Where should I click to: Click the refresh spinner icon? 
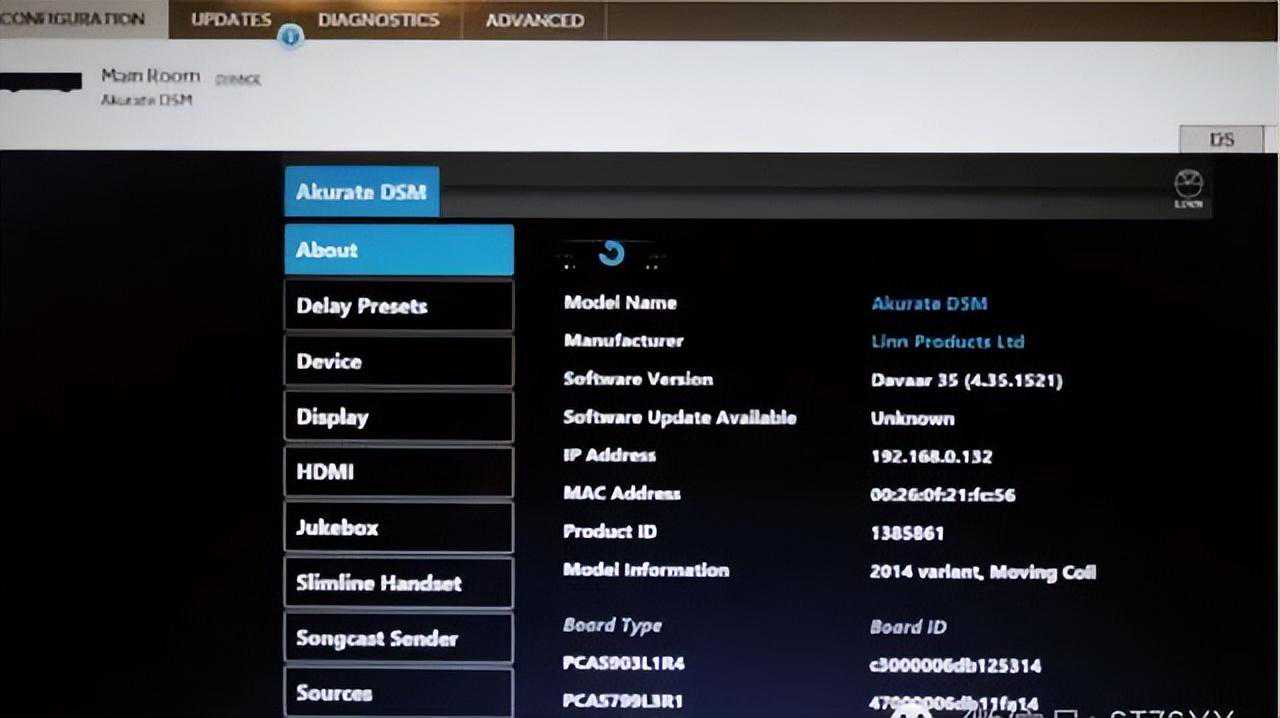pos(611,253)
